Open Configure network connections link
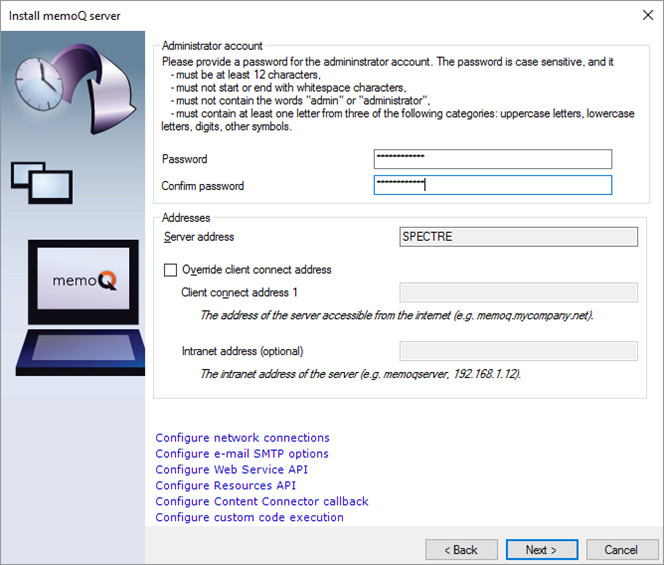The image size is (664, 565). (x=242, y=438)
